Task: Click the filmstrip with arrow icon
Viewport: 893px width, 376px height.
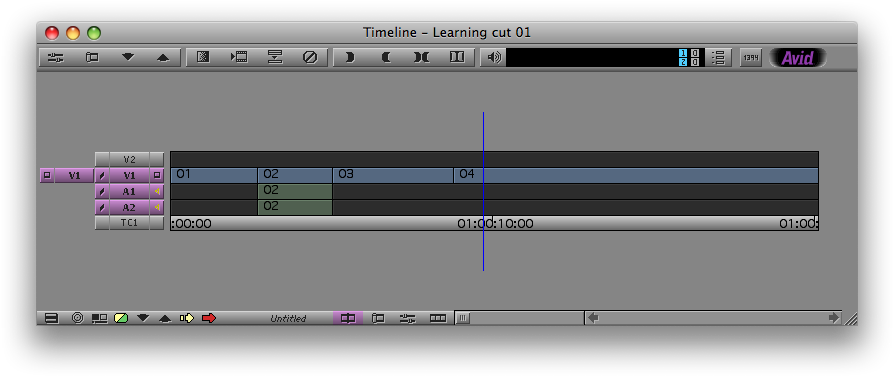Action: 239,58
